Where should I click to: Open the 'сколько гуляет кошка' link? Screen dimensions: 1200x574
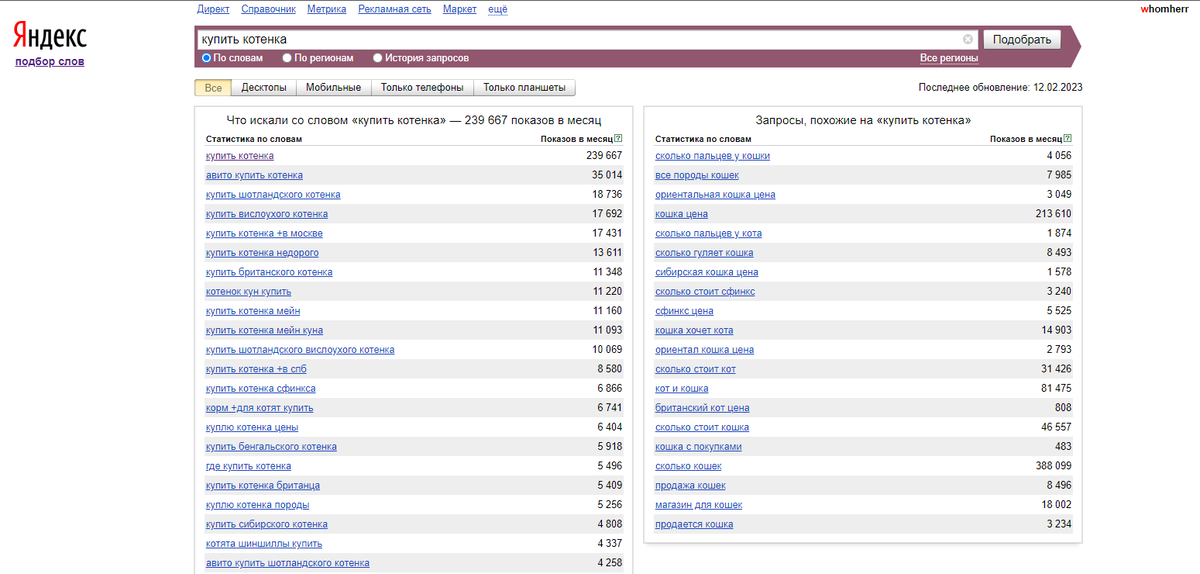tap(704, 253)
